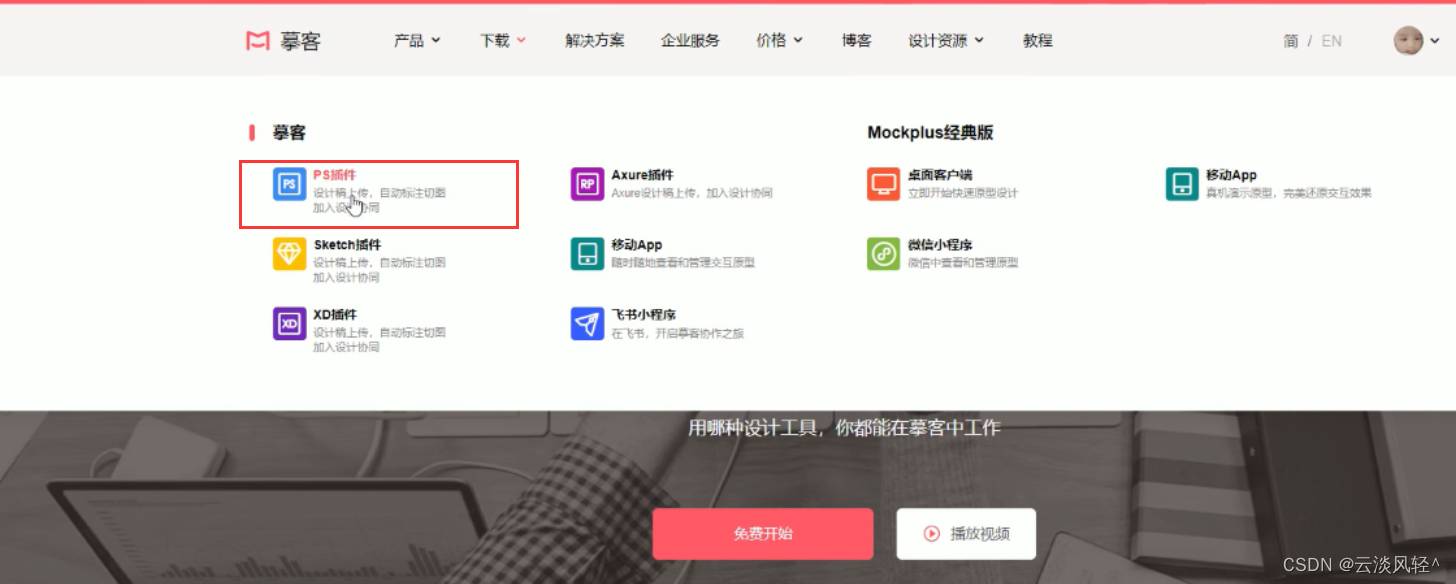Click the 飞书小程序 title link
The width and height of the screenshot is (1456, 584).
point(644,315)
